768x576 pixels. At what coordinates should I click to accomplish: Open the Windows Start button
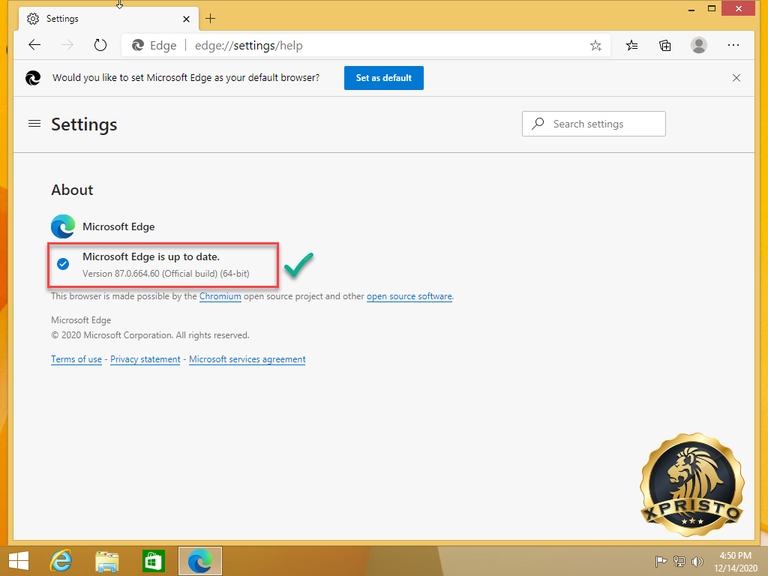19,561
